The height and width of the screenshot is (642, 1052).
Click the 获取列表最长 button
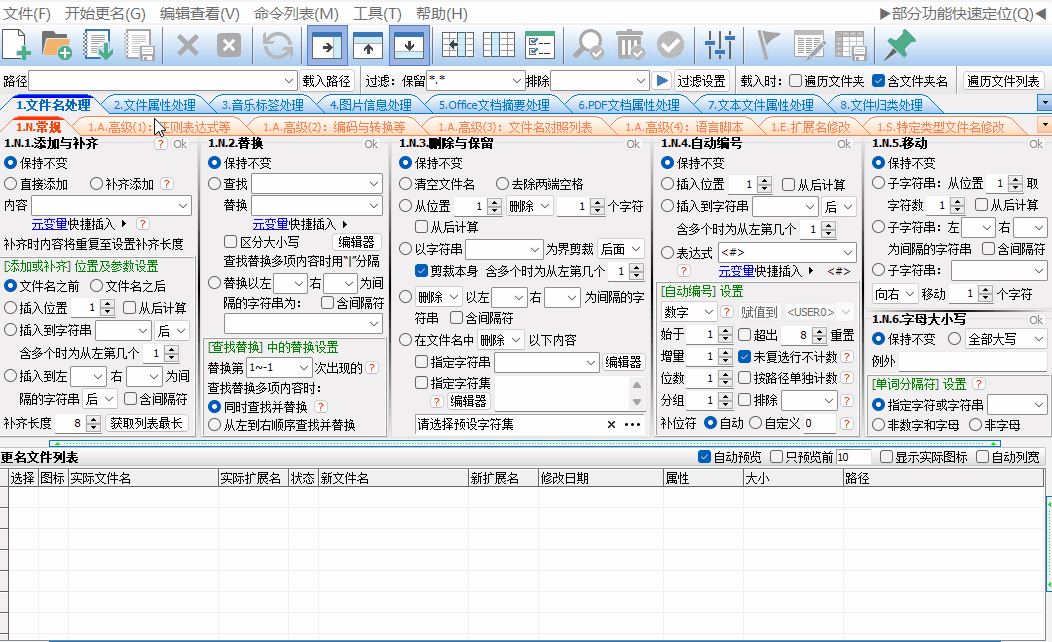tap(146, 423)
